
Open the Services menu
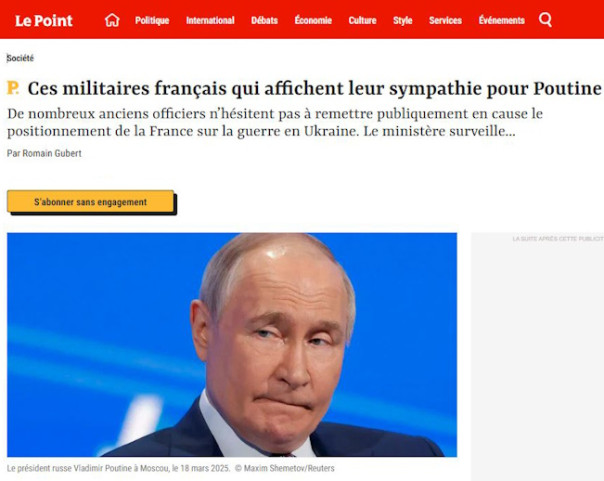pyautogui.click(x=445, y=20)
